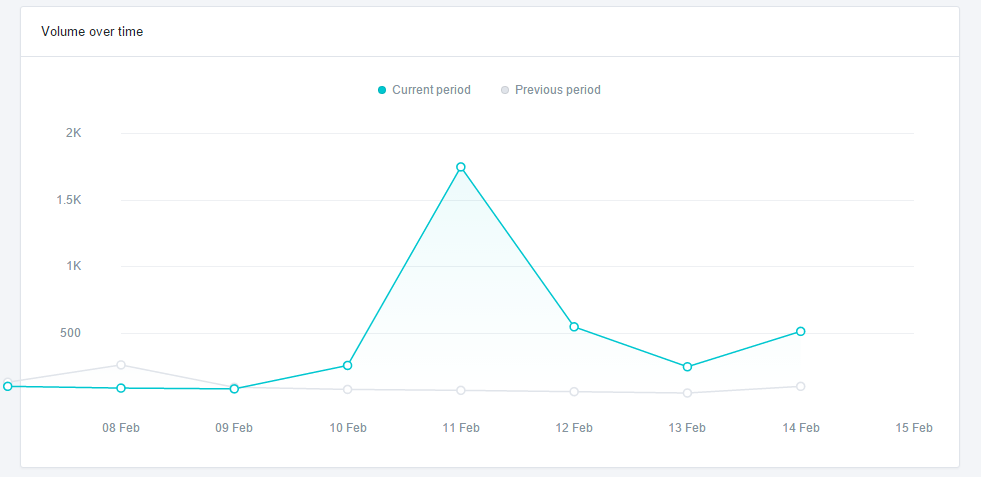Click previous period point at 12 Feb
981x477 pixels.
tap(574, 392)
